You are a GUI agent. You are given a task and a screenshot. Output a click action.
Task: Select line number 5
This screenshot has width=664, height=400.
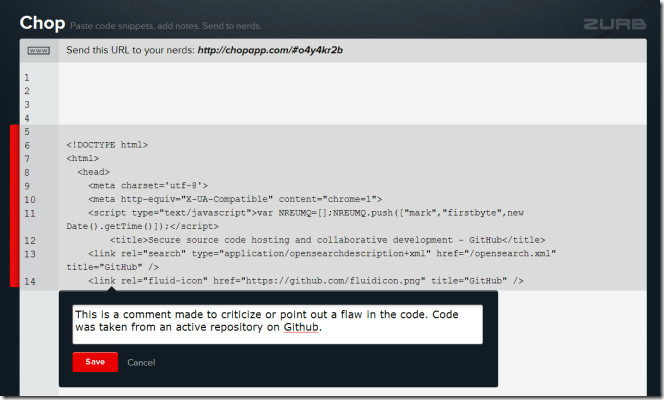(x=27, y=132)
